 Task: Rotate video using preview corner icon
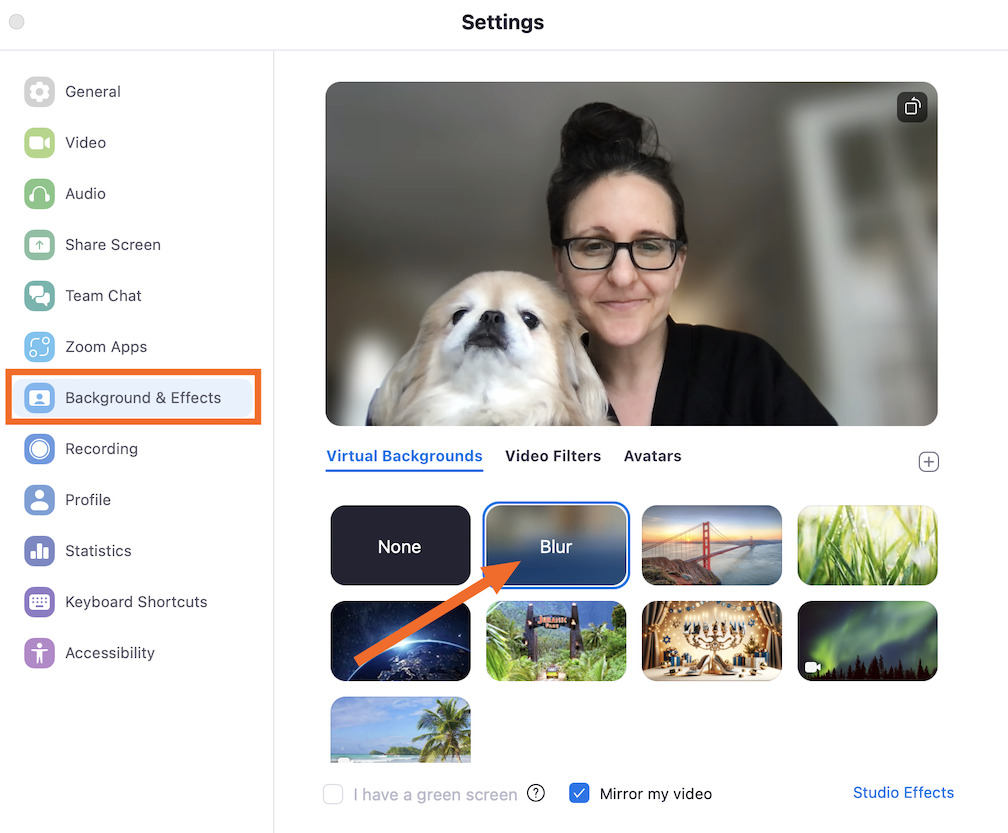click(x=911, y=107)
